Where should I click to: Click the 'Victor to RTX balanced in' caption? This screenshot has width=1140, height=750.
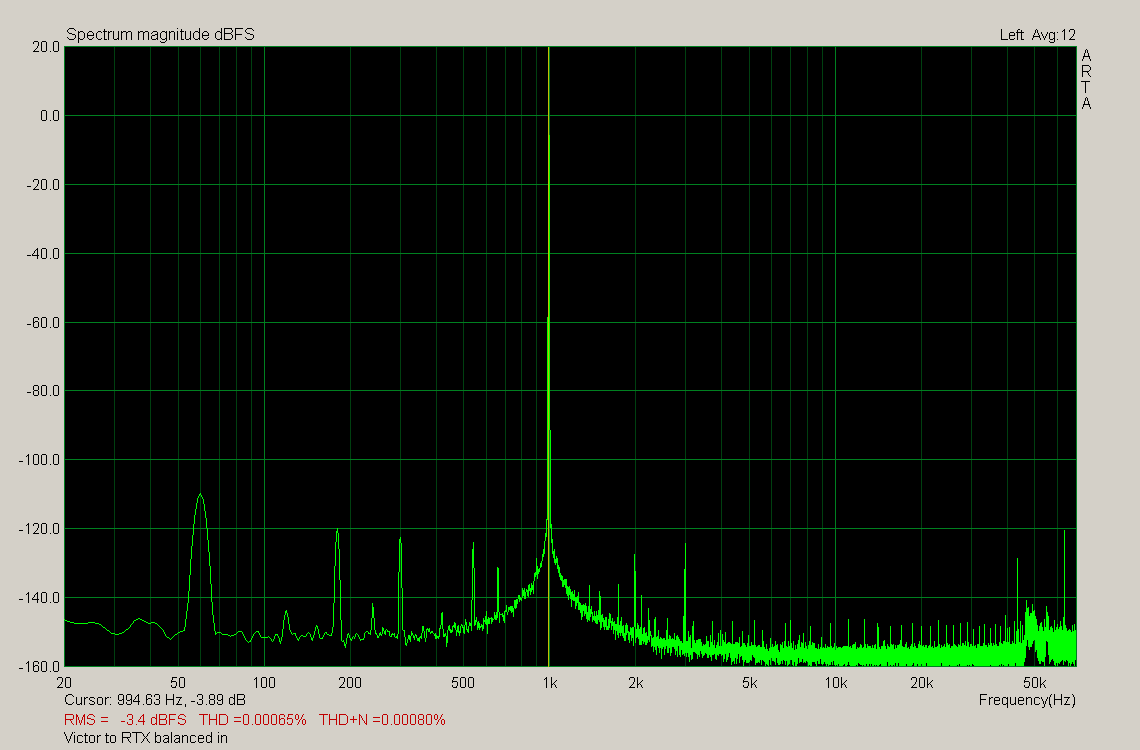pyautogui.click(x=145, y=738)
